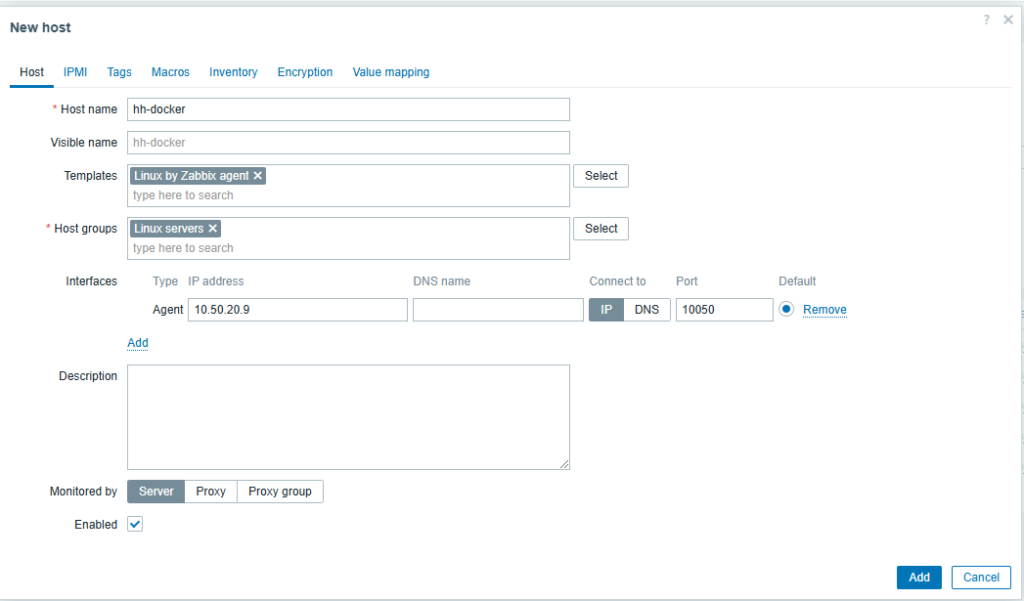1024x601 pixels.
Task: Select DNS as the connect-to method
Action: 647,309
